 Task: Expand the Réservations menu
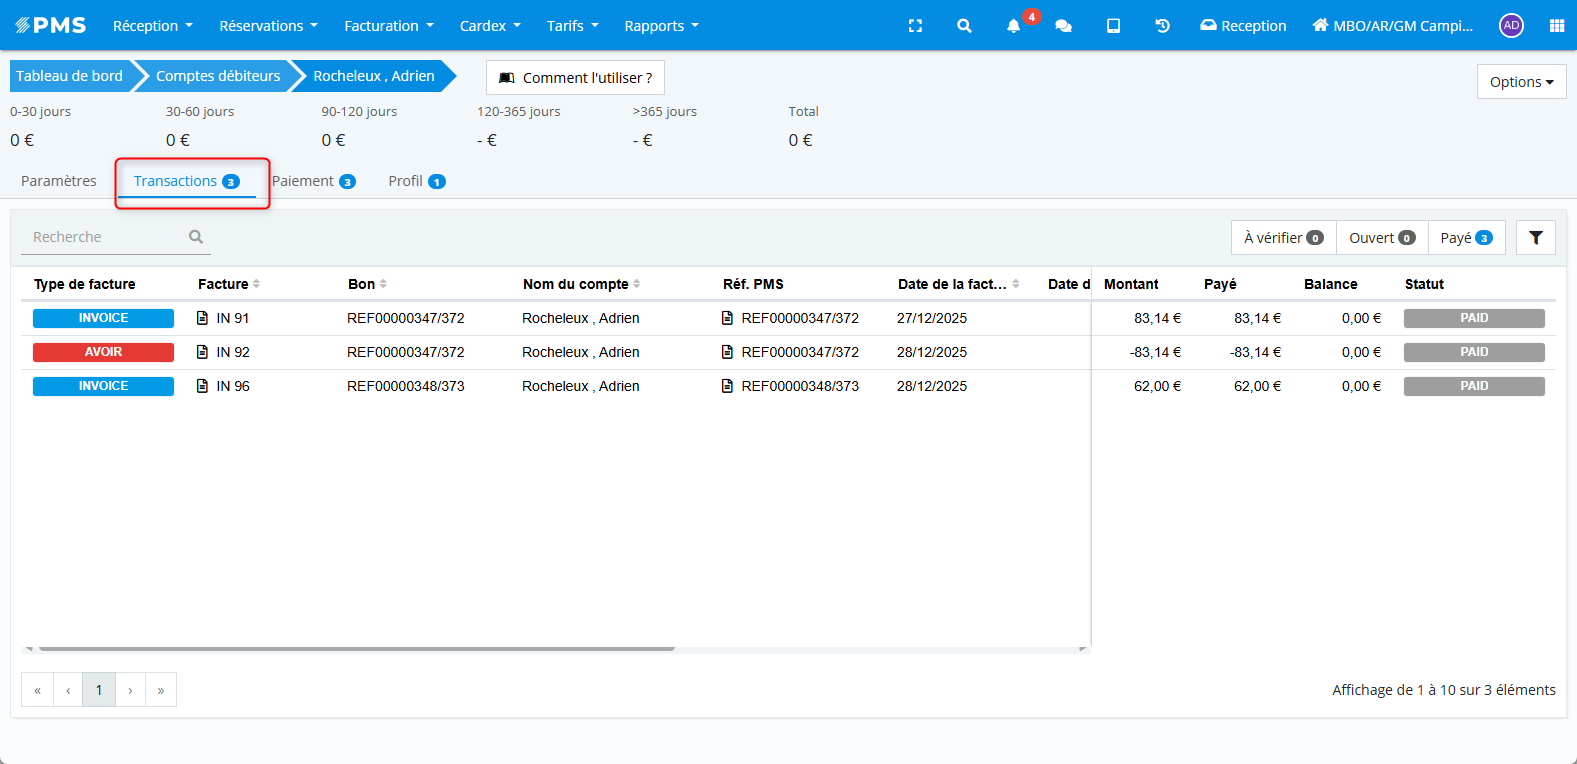pos(268,26)
